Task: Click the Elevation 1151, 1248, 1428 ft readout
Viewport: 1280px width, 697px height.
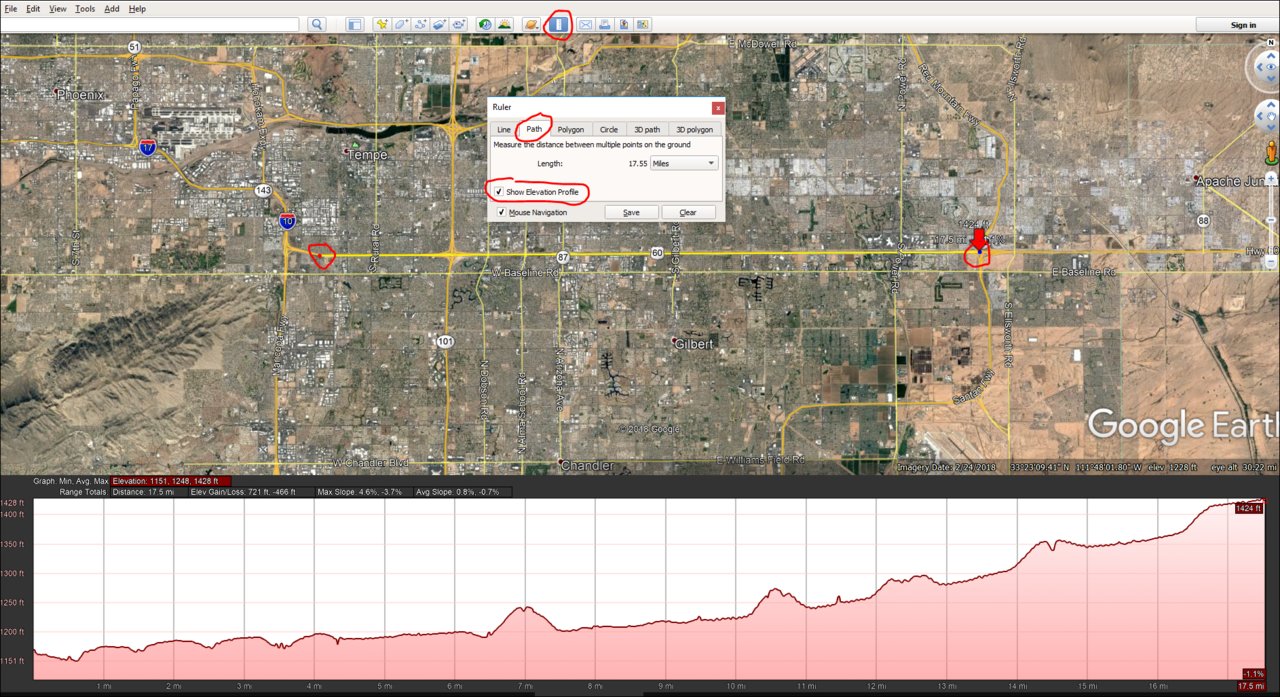Action: (171, 481)
